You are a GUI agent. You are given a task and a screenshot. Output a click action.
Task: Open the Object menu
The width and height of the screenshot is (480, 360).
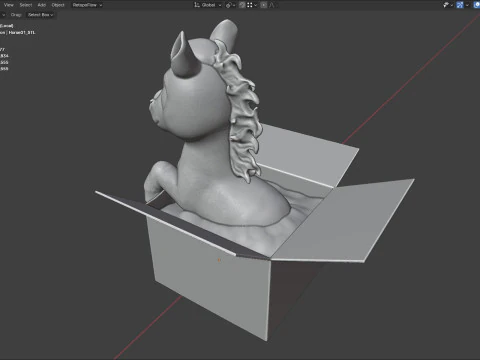58,5
